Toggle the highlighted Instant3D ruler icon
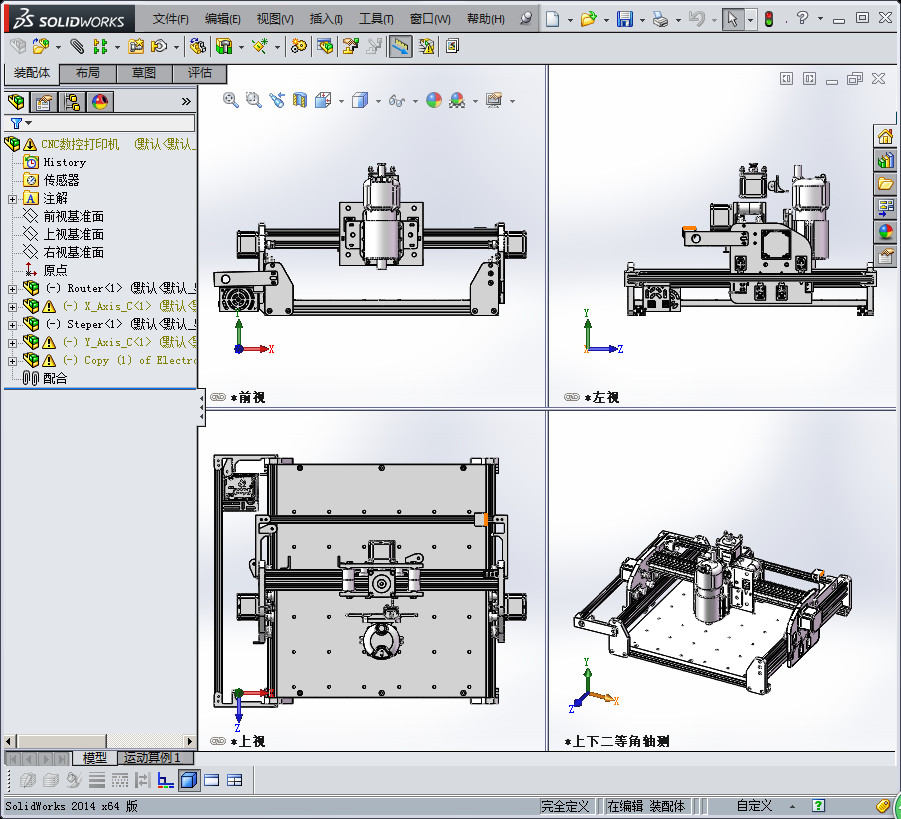901x819 pixels. (x=401, y=47)
